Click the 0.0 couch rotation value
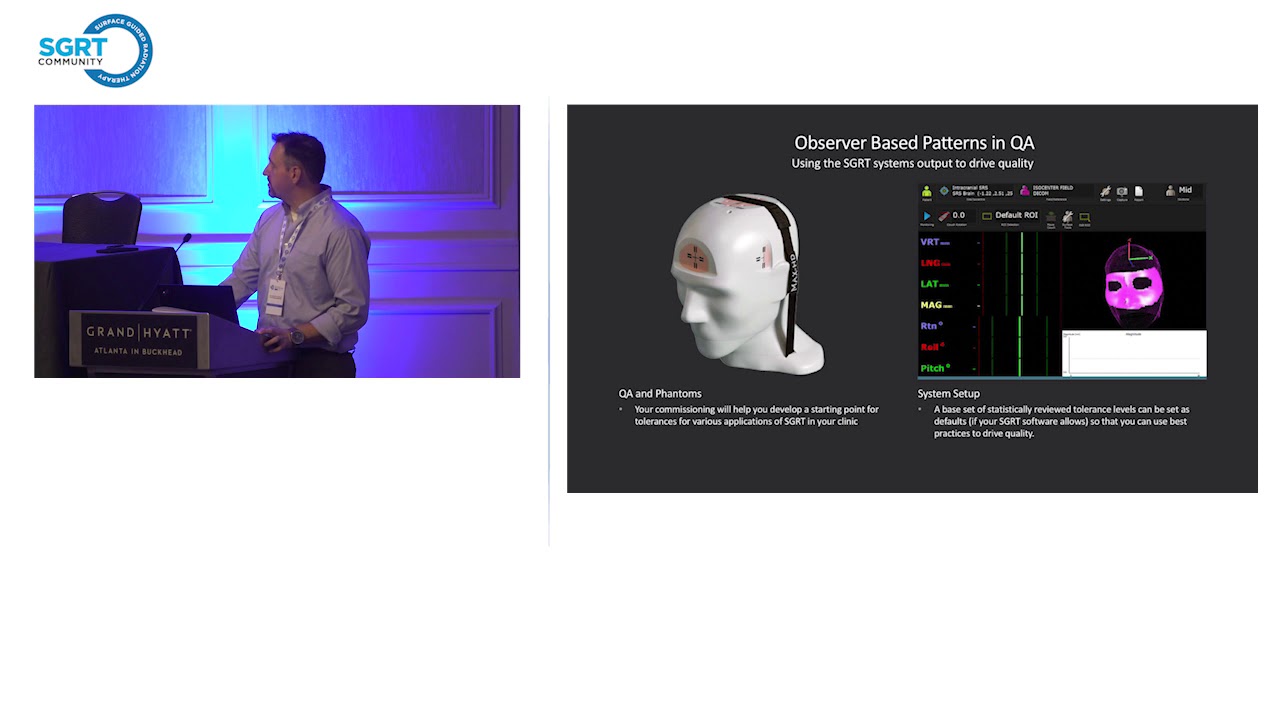Screen dimensions: 1280x720 pyautogui.click(x=959, y=215)
